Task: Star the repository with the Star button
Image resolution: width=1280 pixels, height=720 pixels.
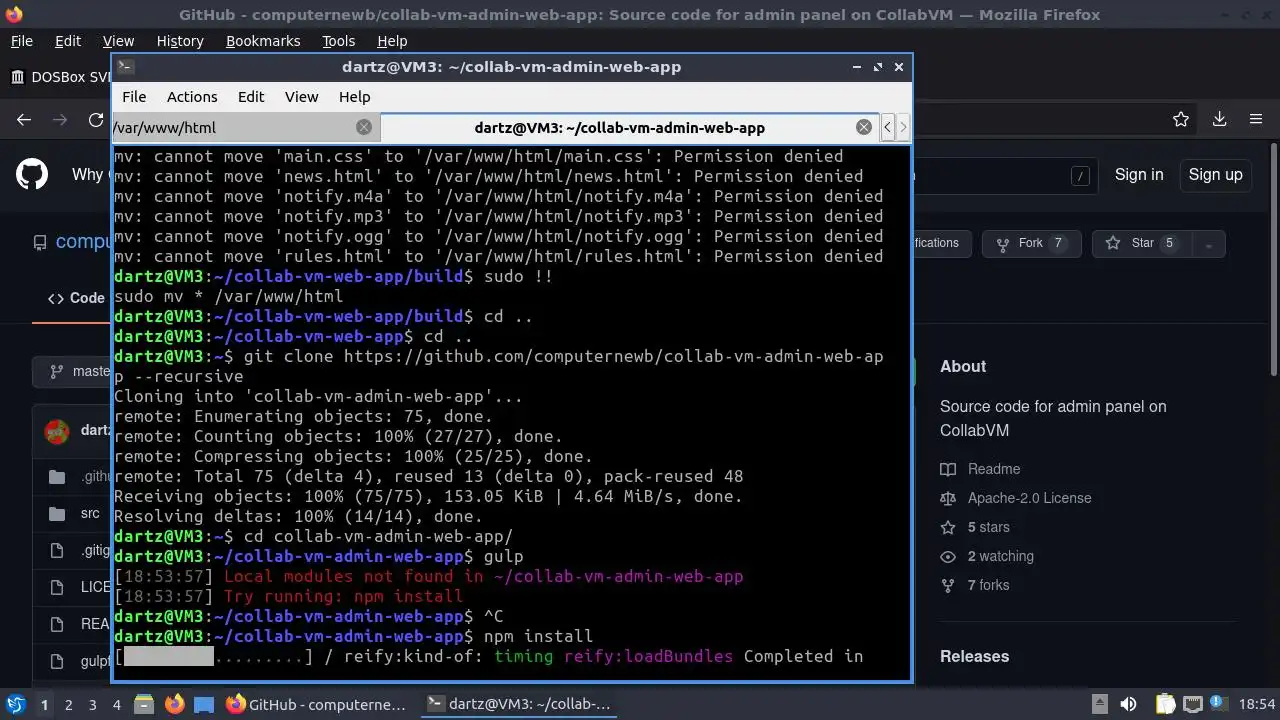Action: [1142, 243]
